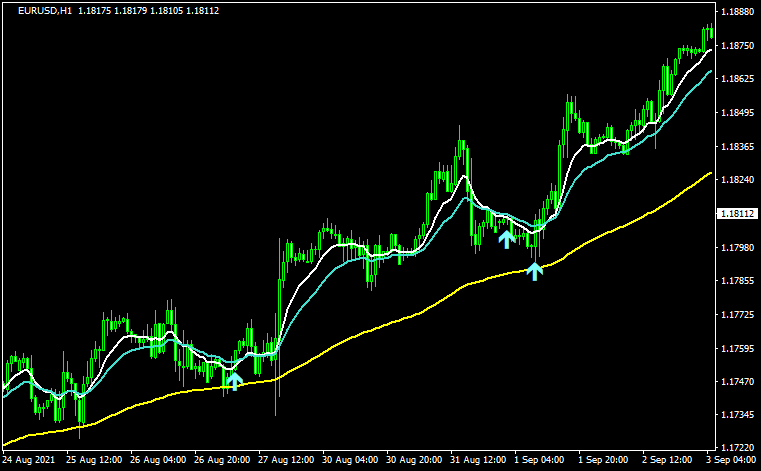
Task: Select the 3 Sep 04:00 time label
Action: (x=728, y=461)
